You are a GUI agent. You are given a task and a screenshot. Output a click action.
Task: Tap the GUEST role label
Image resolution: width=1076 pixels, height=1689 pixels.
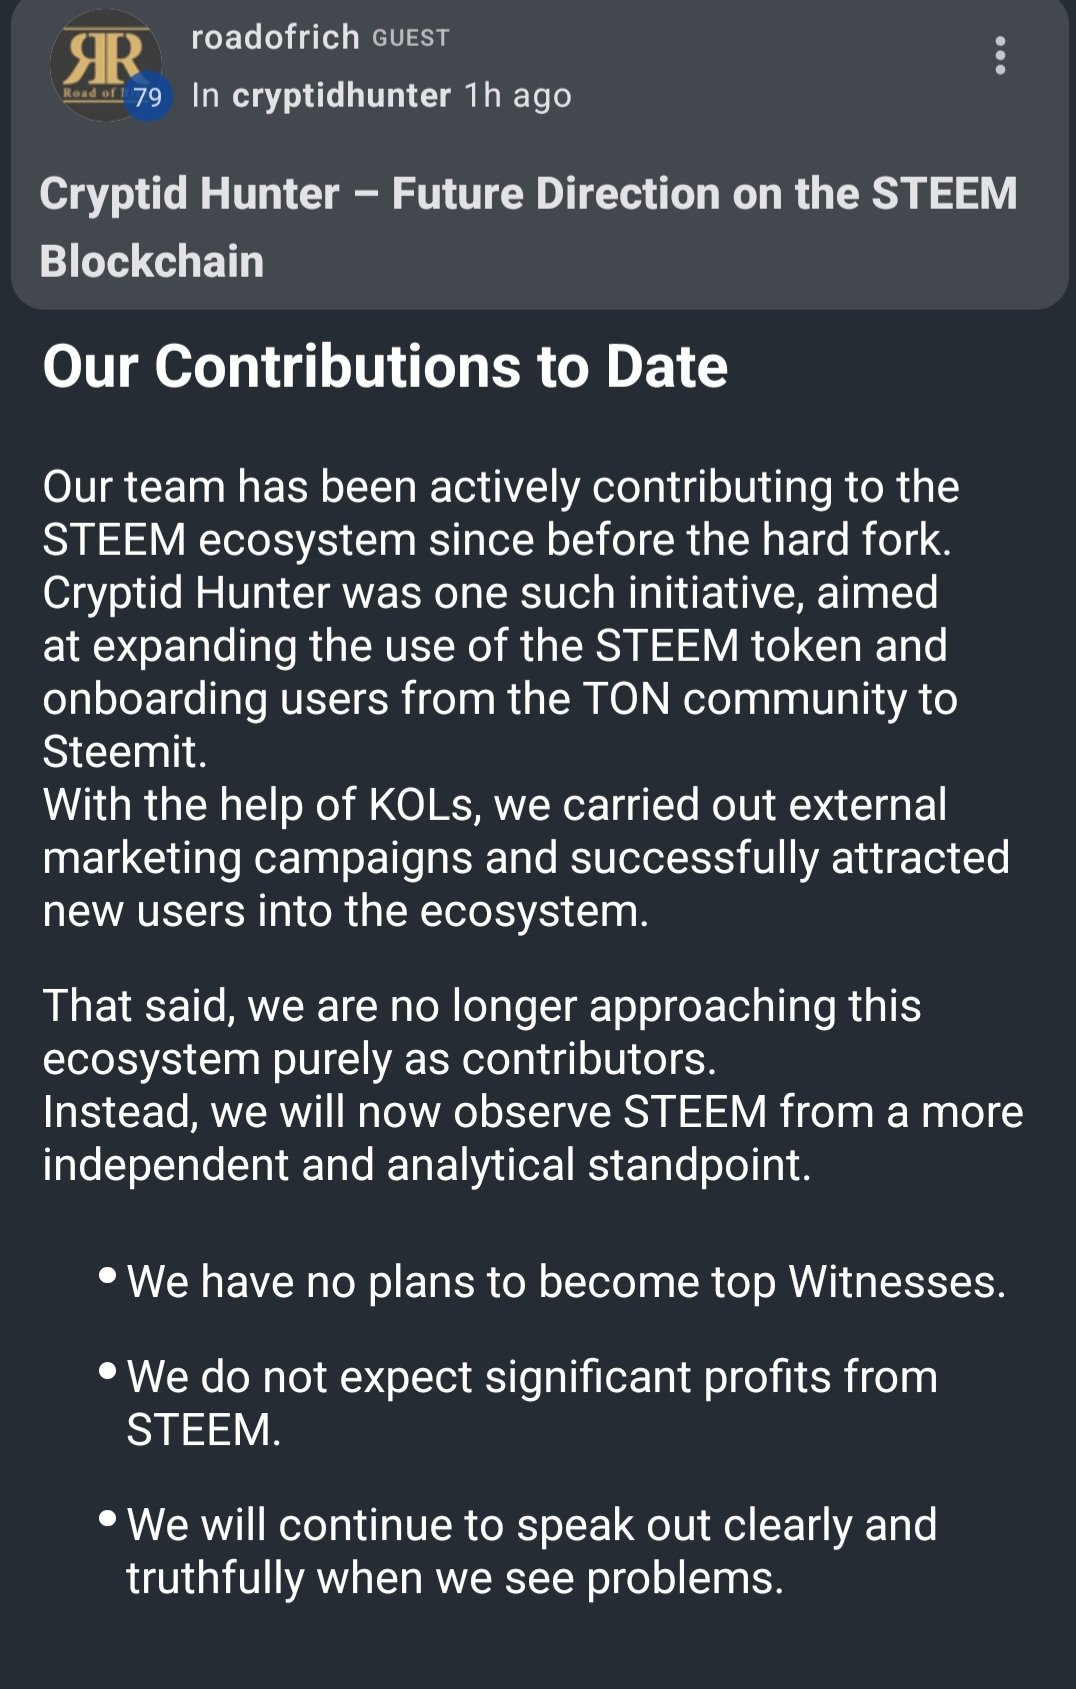pos(411,38)
